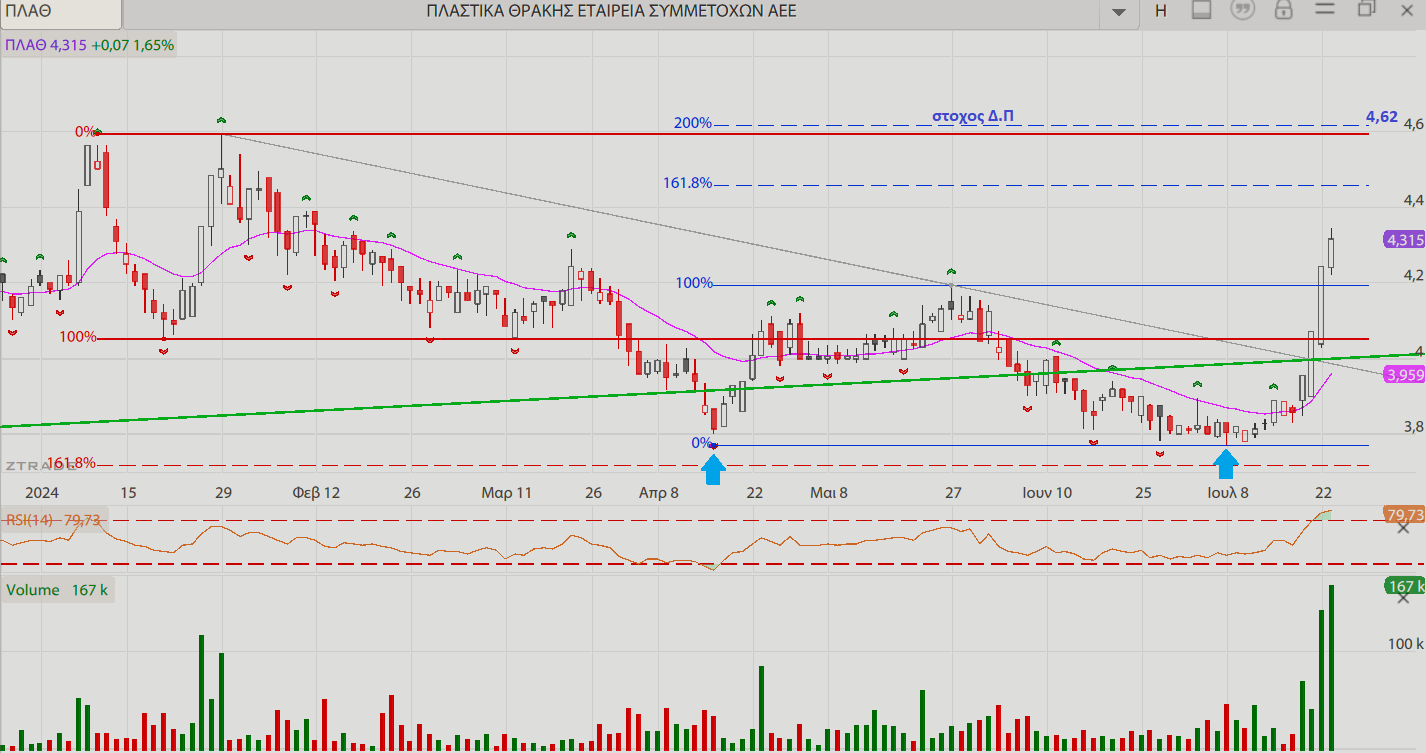Close the RSI(14) indicator panel
1426x753 pixels.
(1403, 527)
